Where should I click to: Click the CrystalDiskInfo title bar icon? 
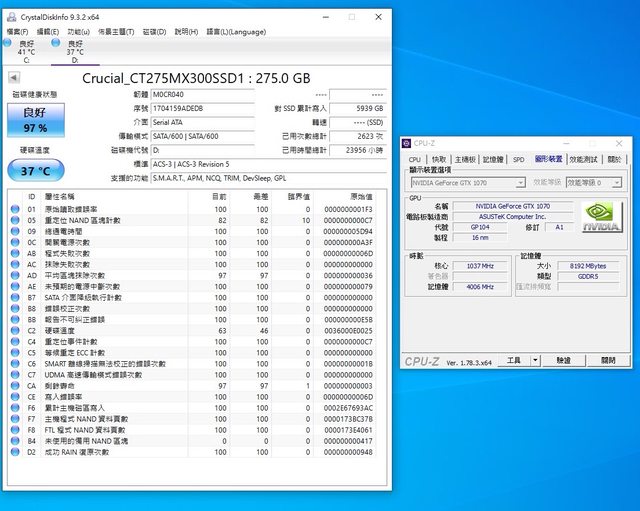pos(11,17)
